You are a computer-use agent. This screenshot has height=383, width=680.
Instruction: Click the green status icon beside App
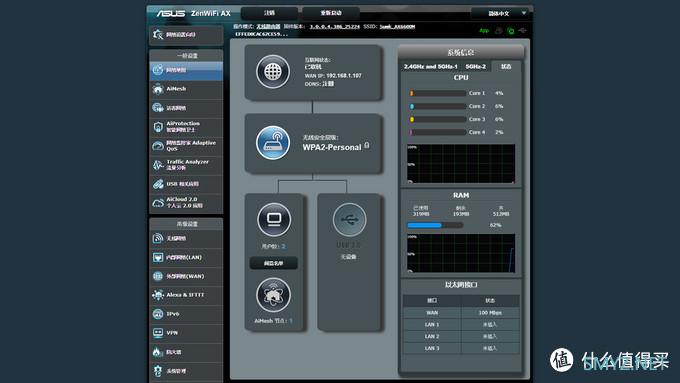(x=511, y=31)
